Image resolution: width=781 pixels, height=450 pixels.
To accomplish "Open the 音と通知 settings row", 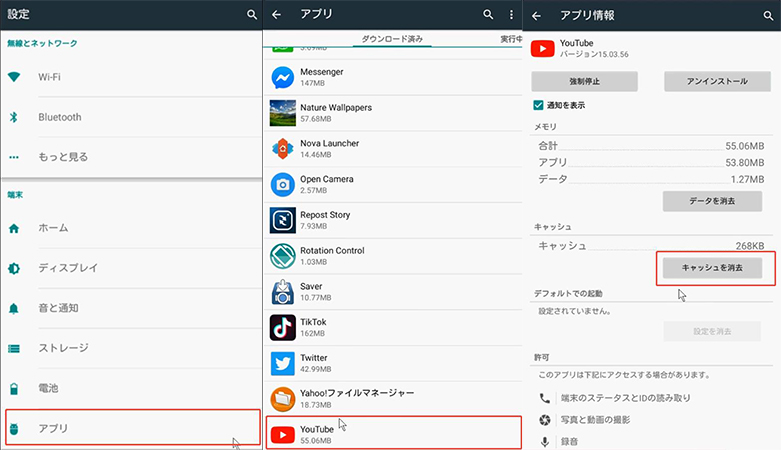I will 131,308.
